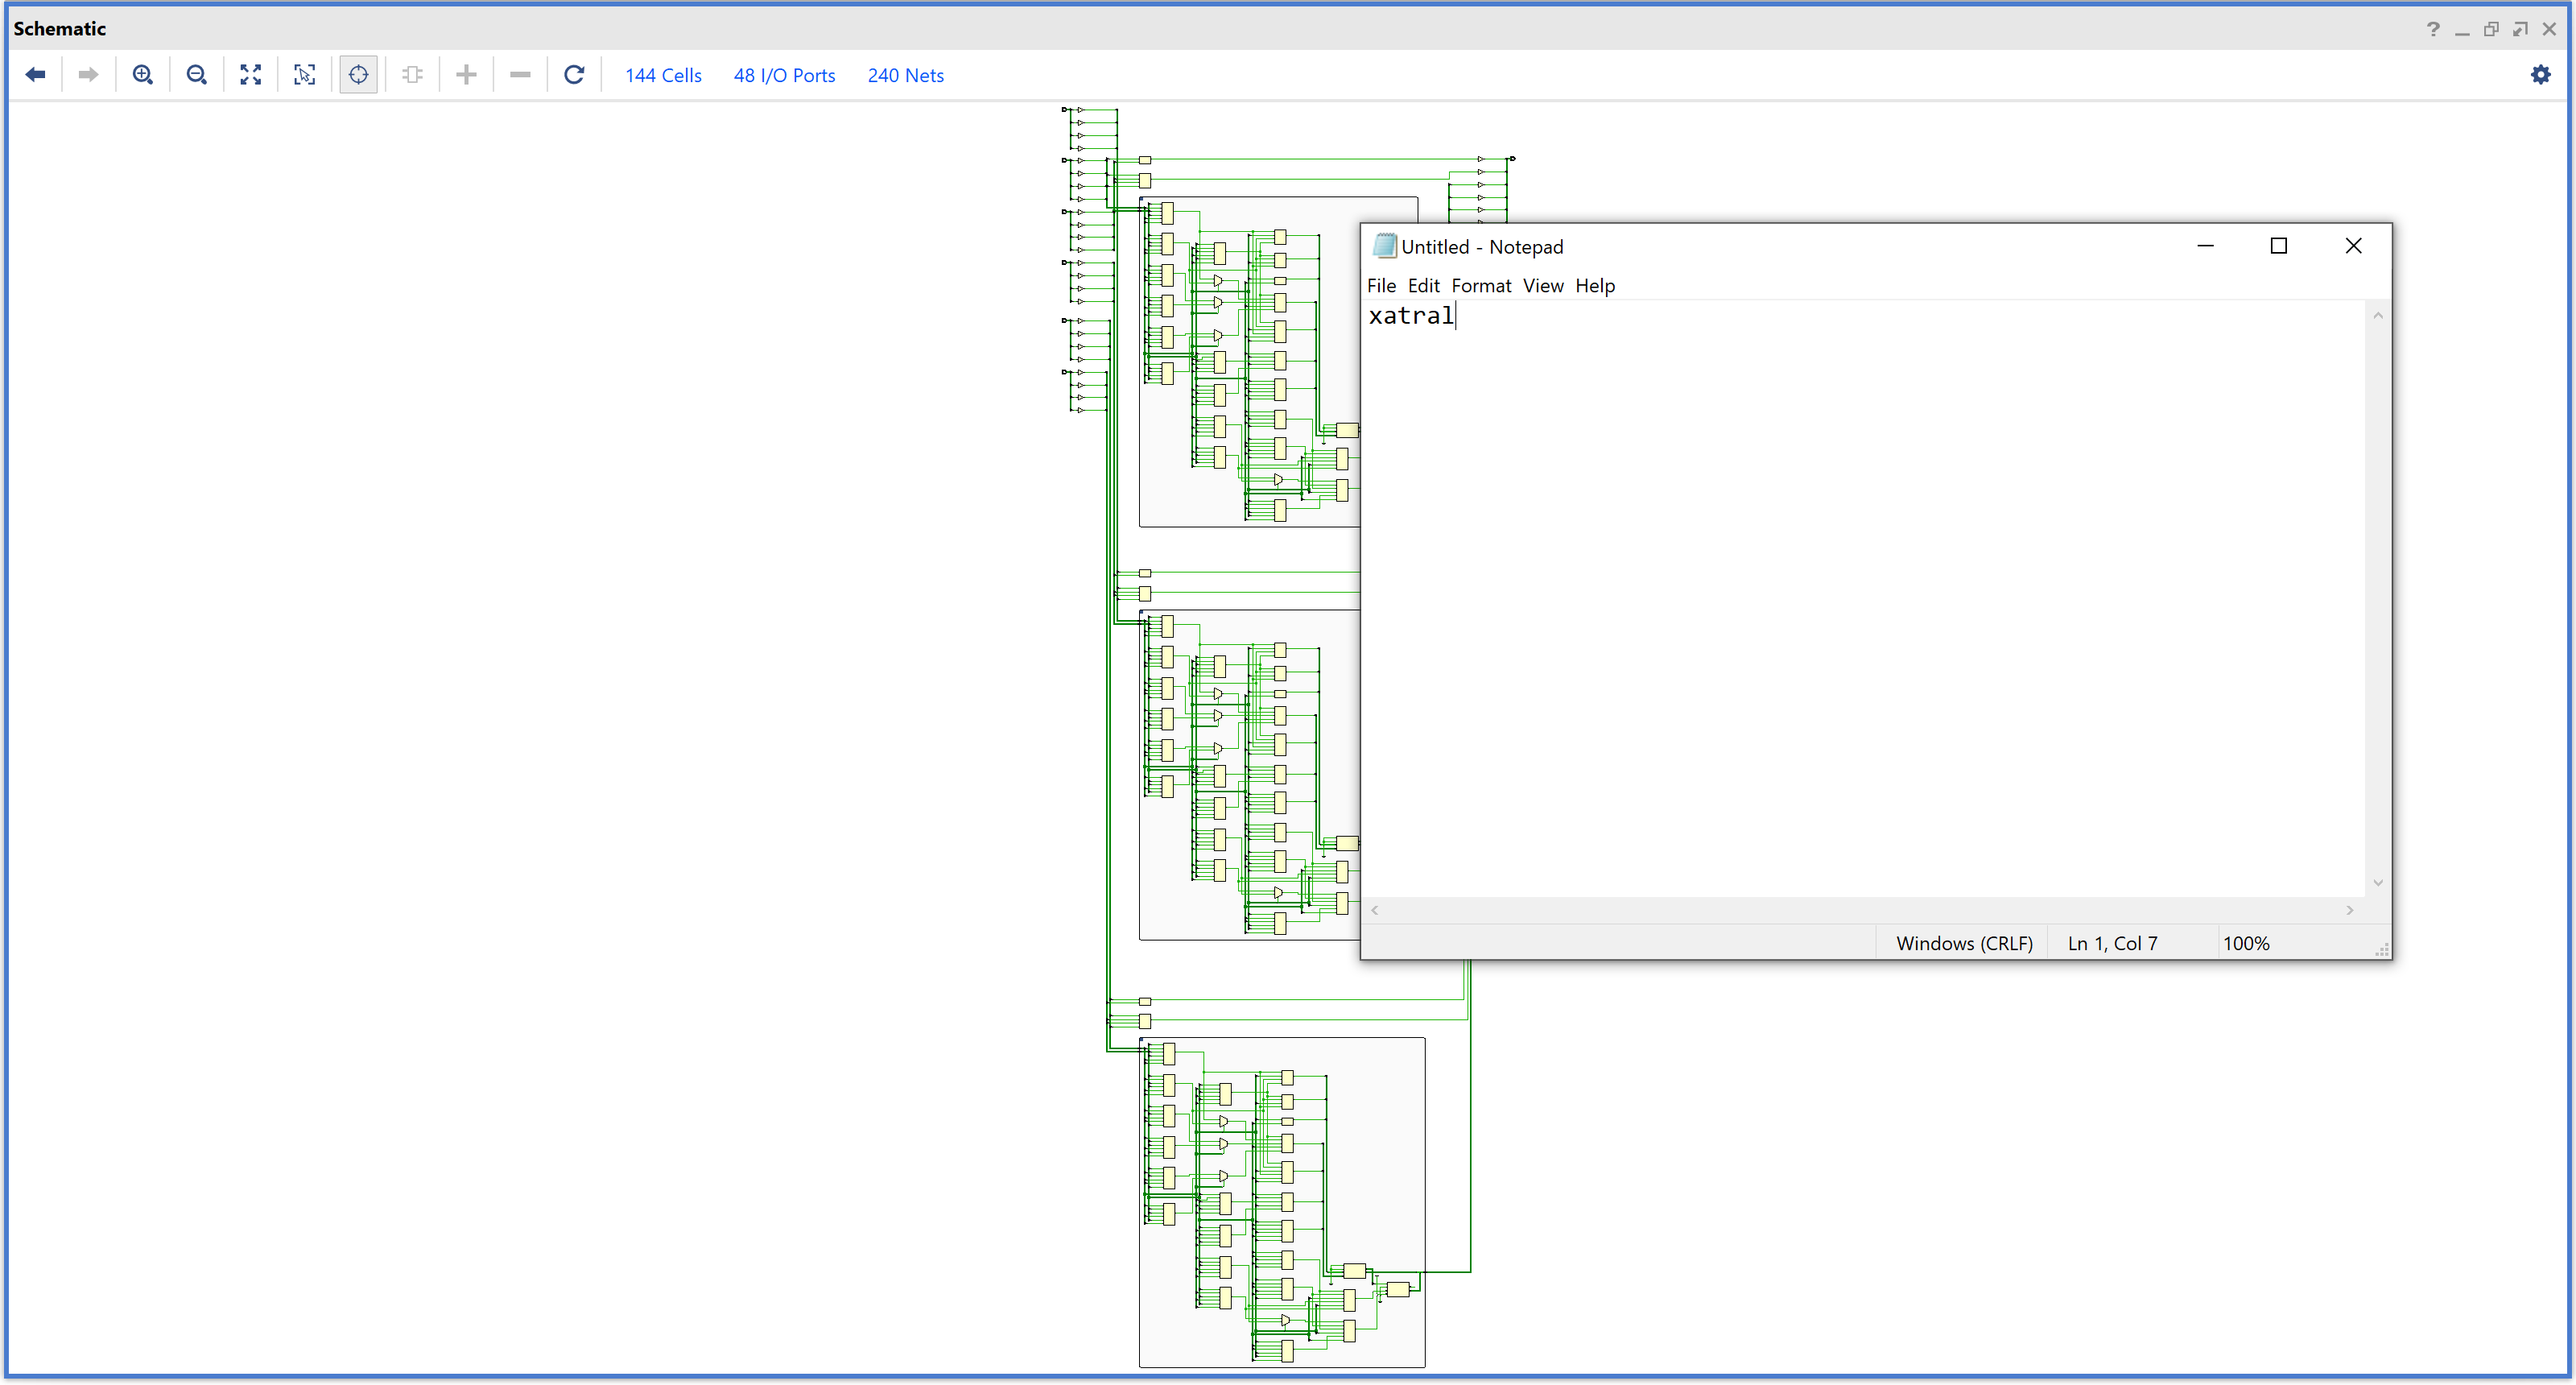Viewport: 2576px width, 1385px height.
Task: Toggle the auto-fit selection crosshair icon
Action: coord(358,75)
